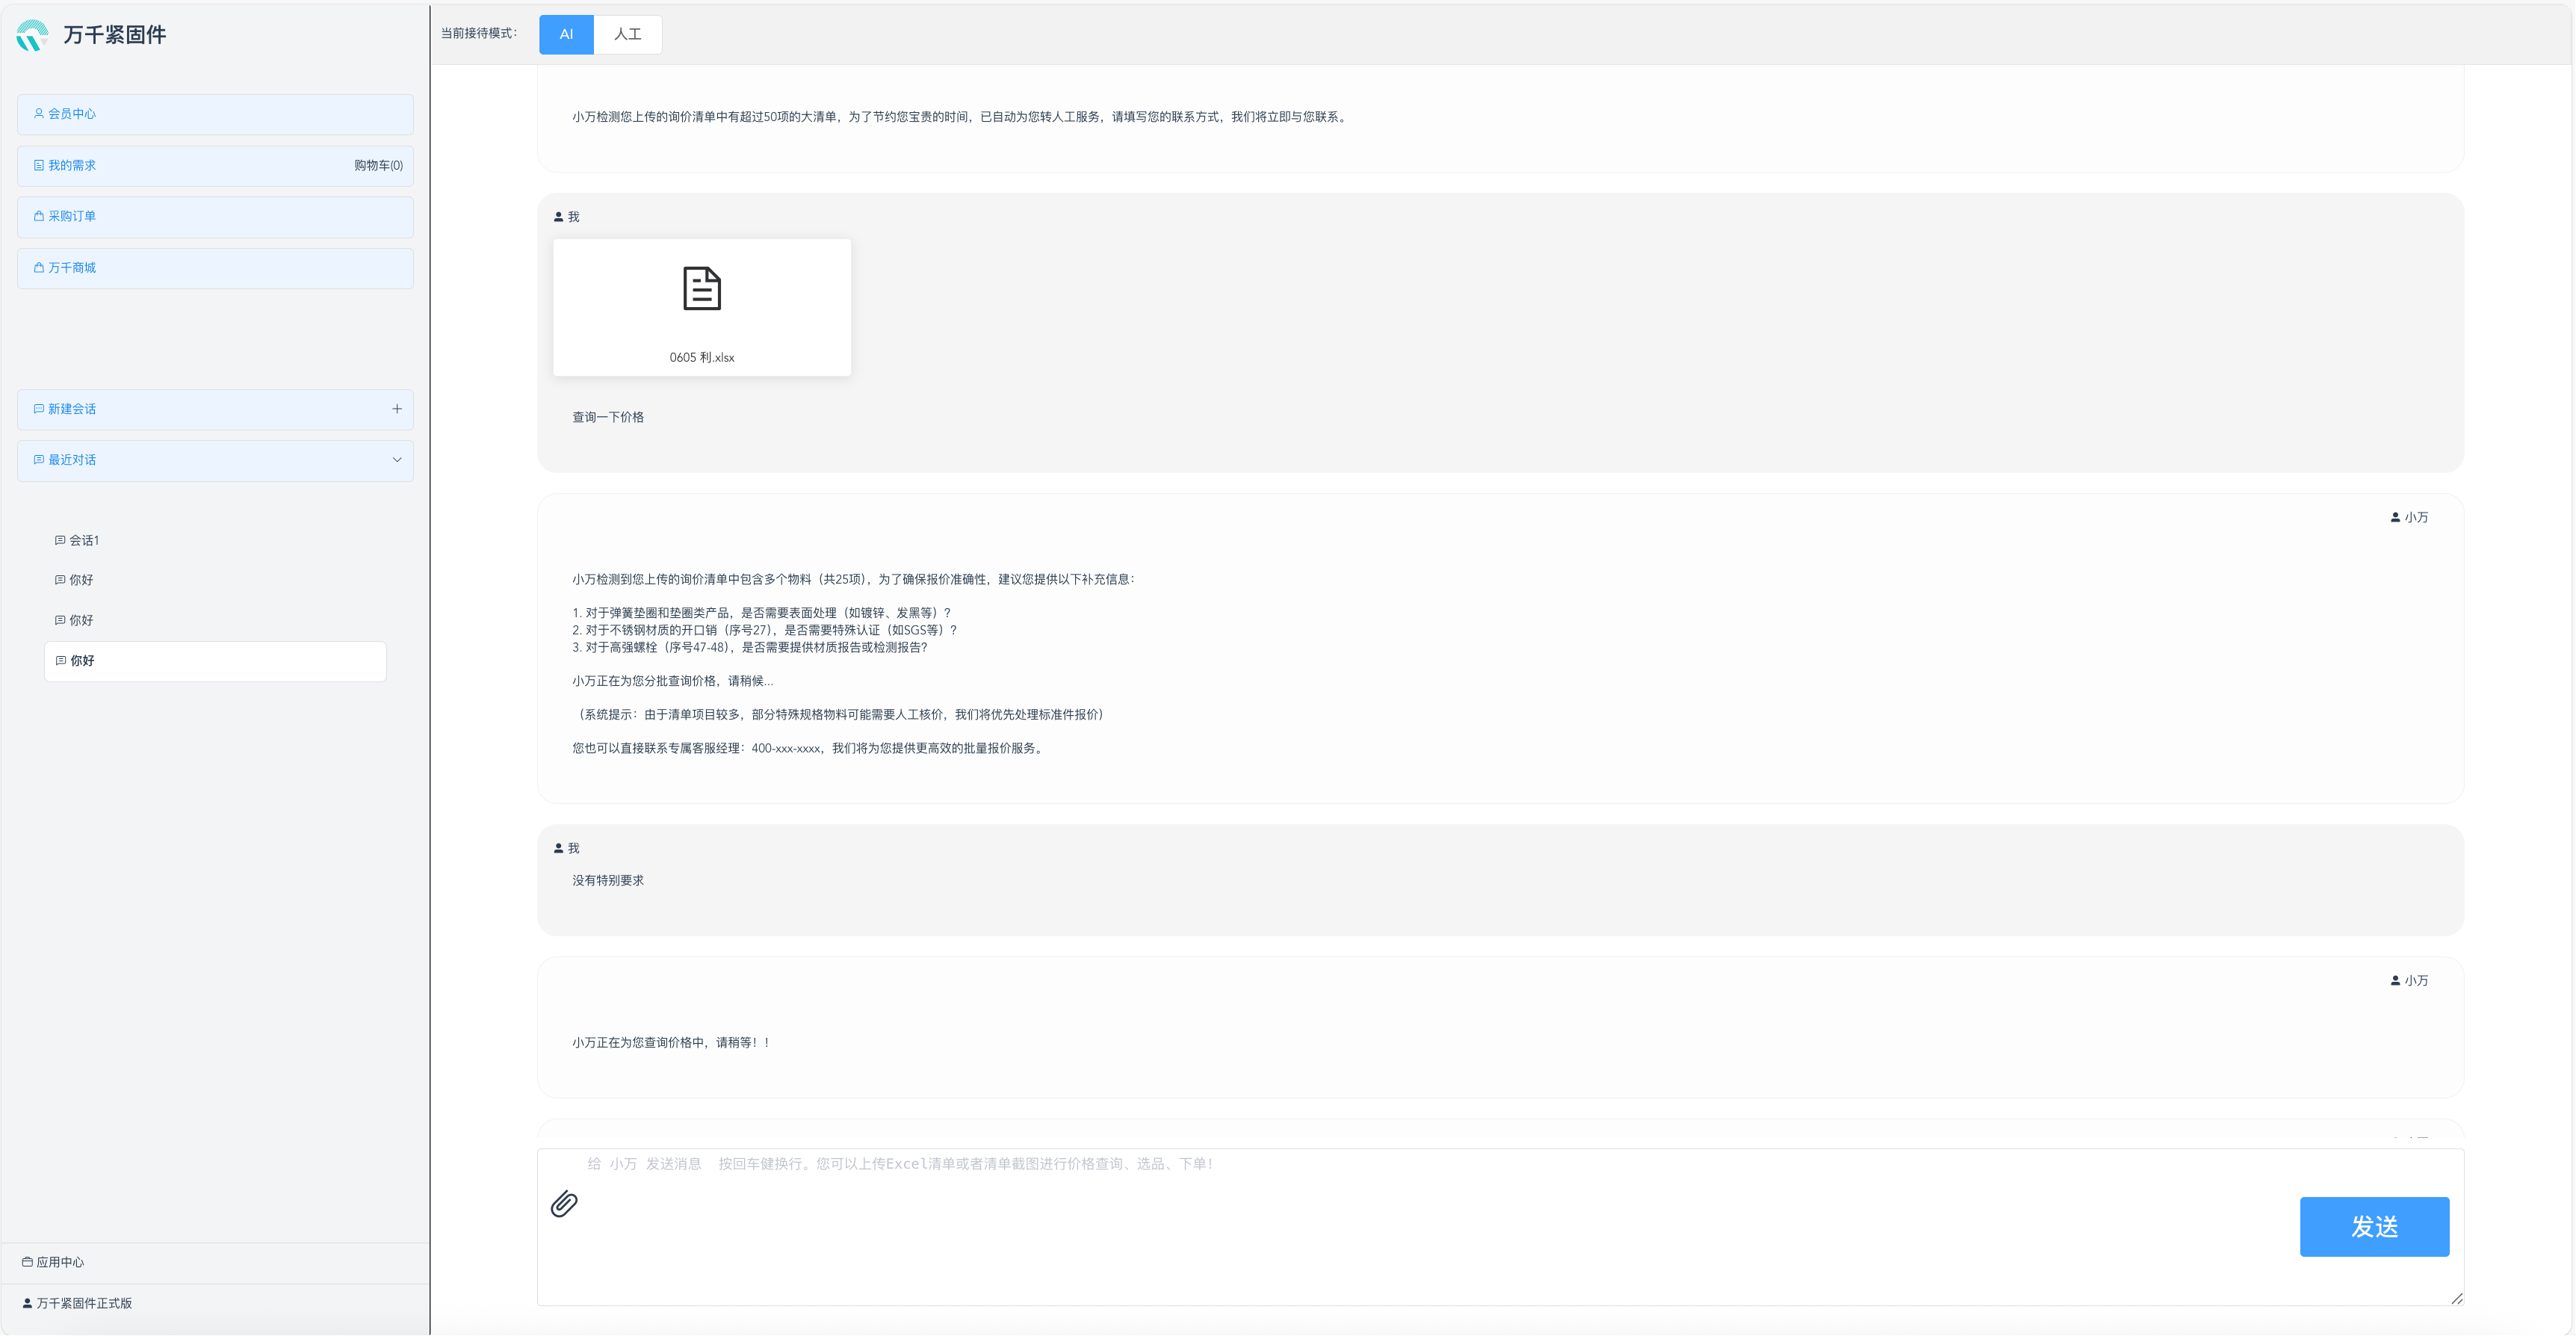Click the 万千紧固件 logo icon
The width and height of the screenshot is (2576, 1336).
coord(32,35)
